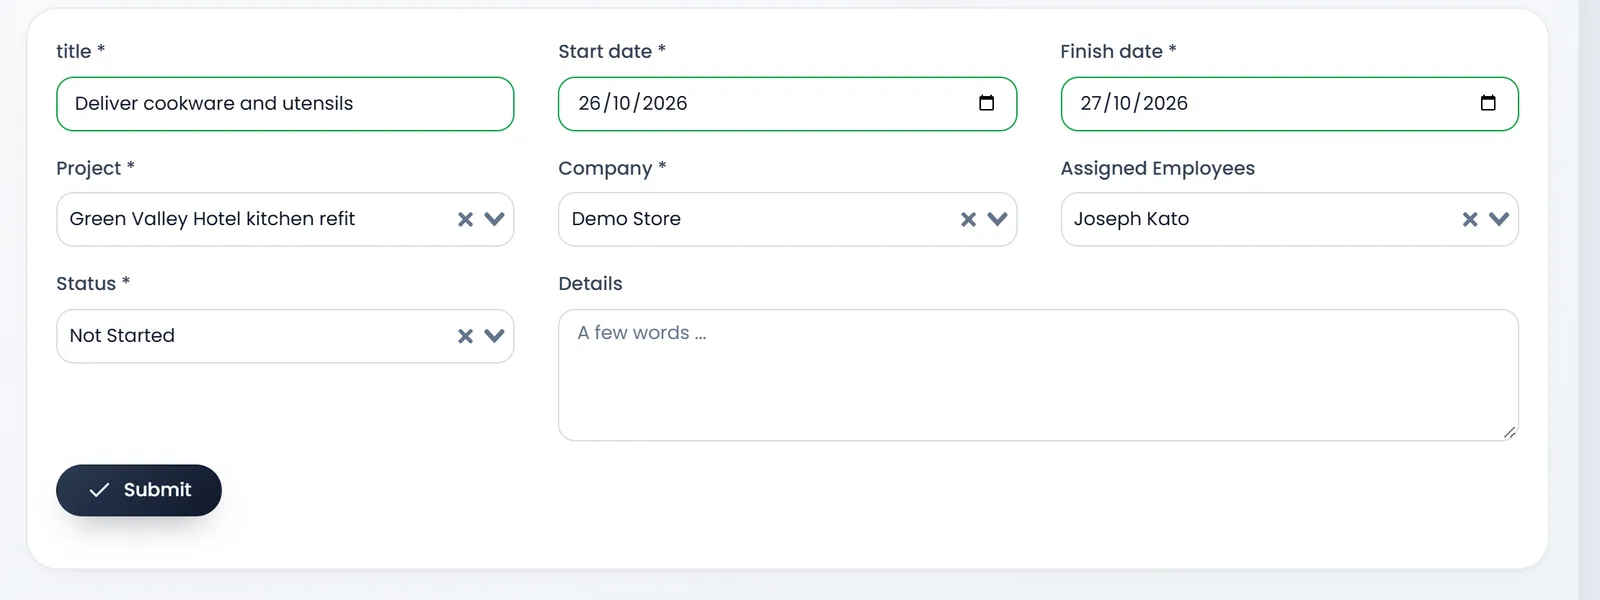Clear the Status selection with its X icon
Image resolution: width=1600 pixels, height=600 pixels.
tap(465, 336)
